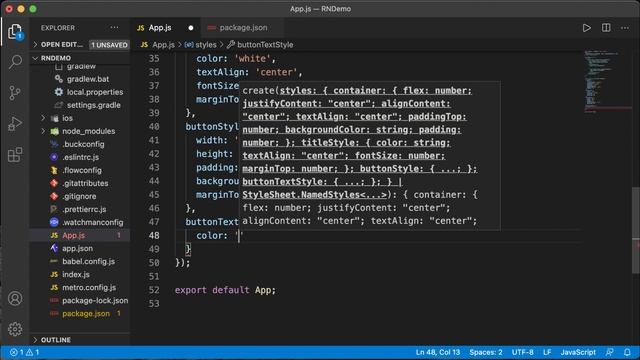The width and height of the screenshot is (640, 360).
Task: Open gradlew.bat file
Action: (x=88, y=79)
